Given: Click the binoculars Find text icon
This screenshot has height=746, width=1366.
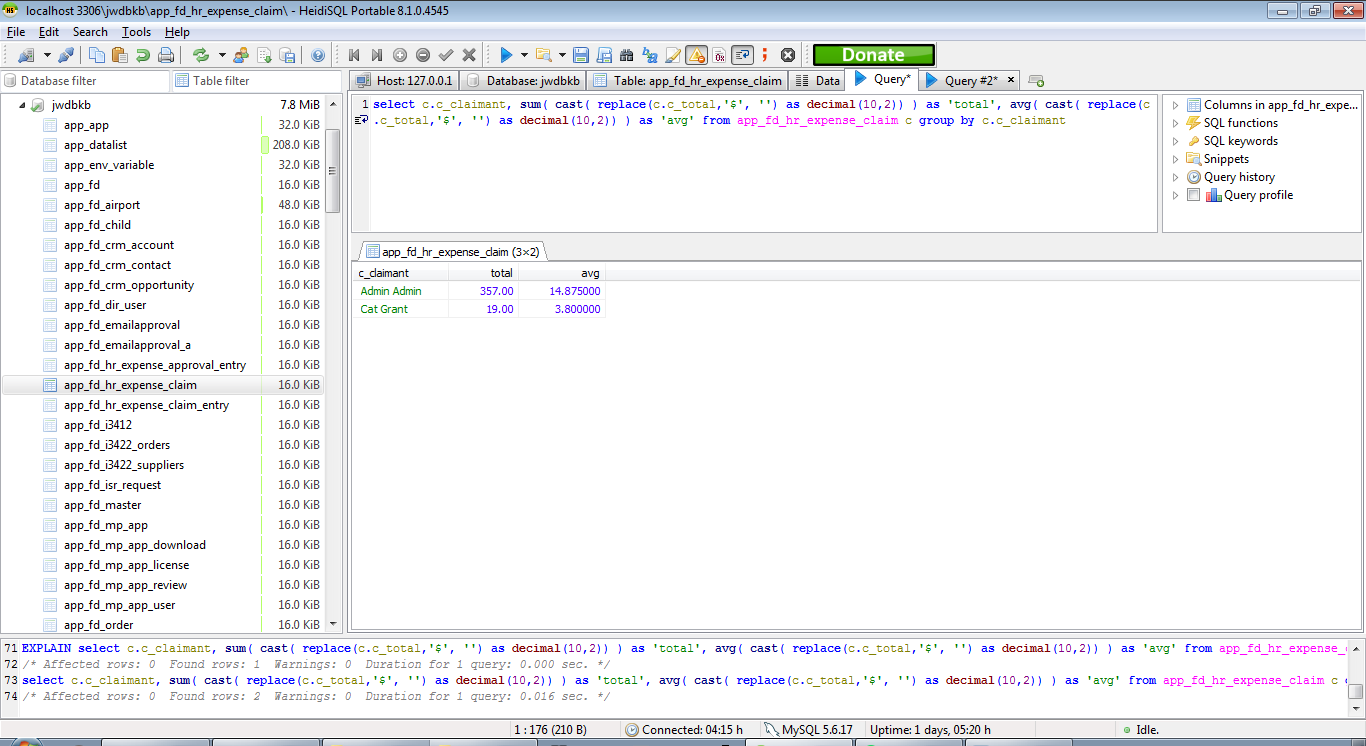Looking at the screenshot, I should pyautogui.click(x=627, y=55).
